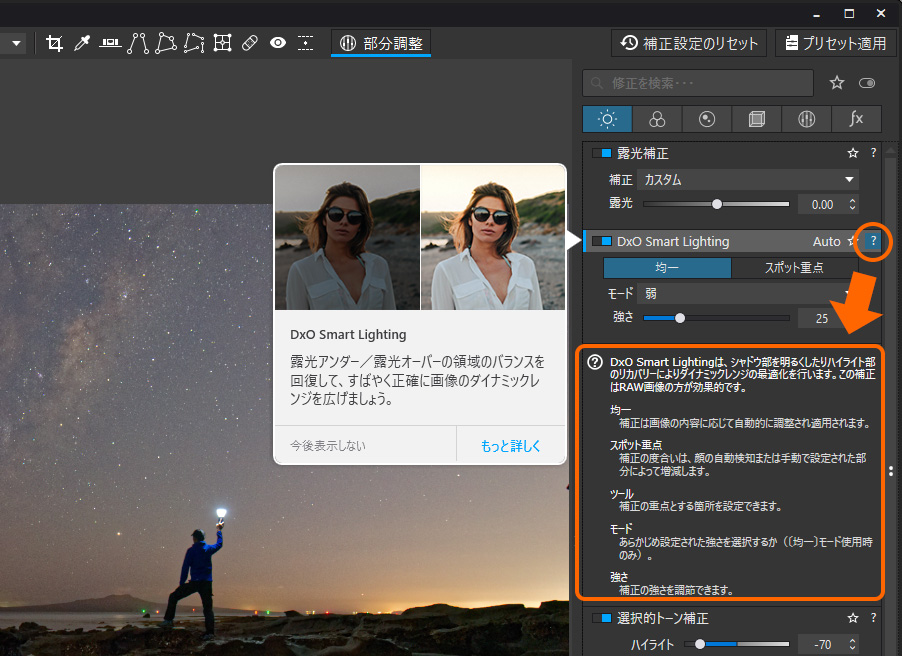Activate the 部分調整 local adjustments button
Viewport: 902px width, 656px height.
[381, 44]
